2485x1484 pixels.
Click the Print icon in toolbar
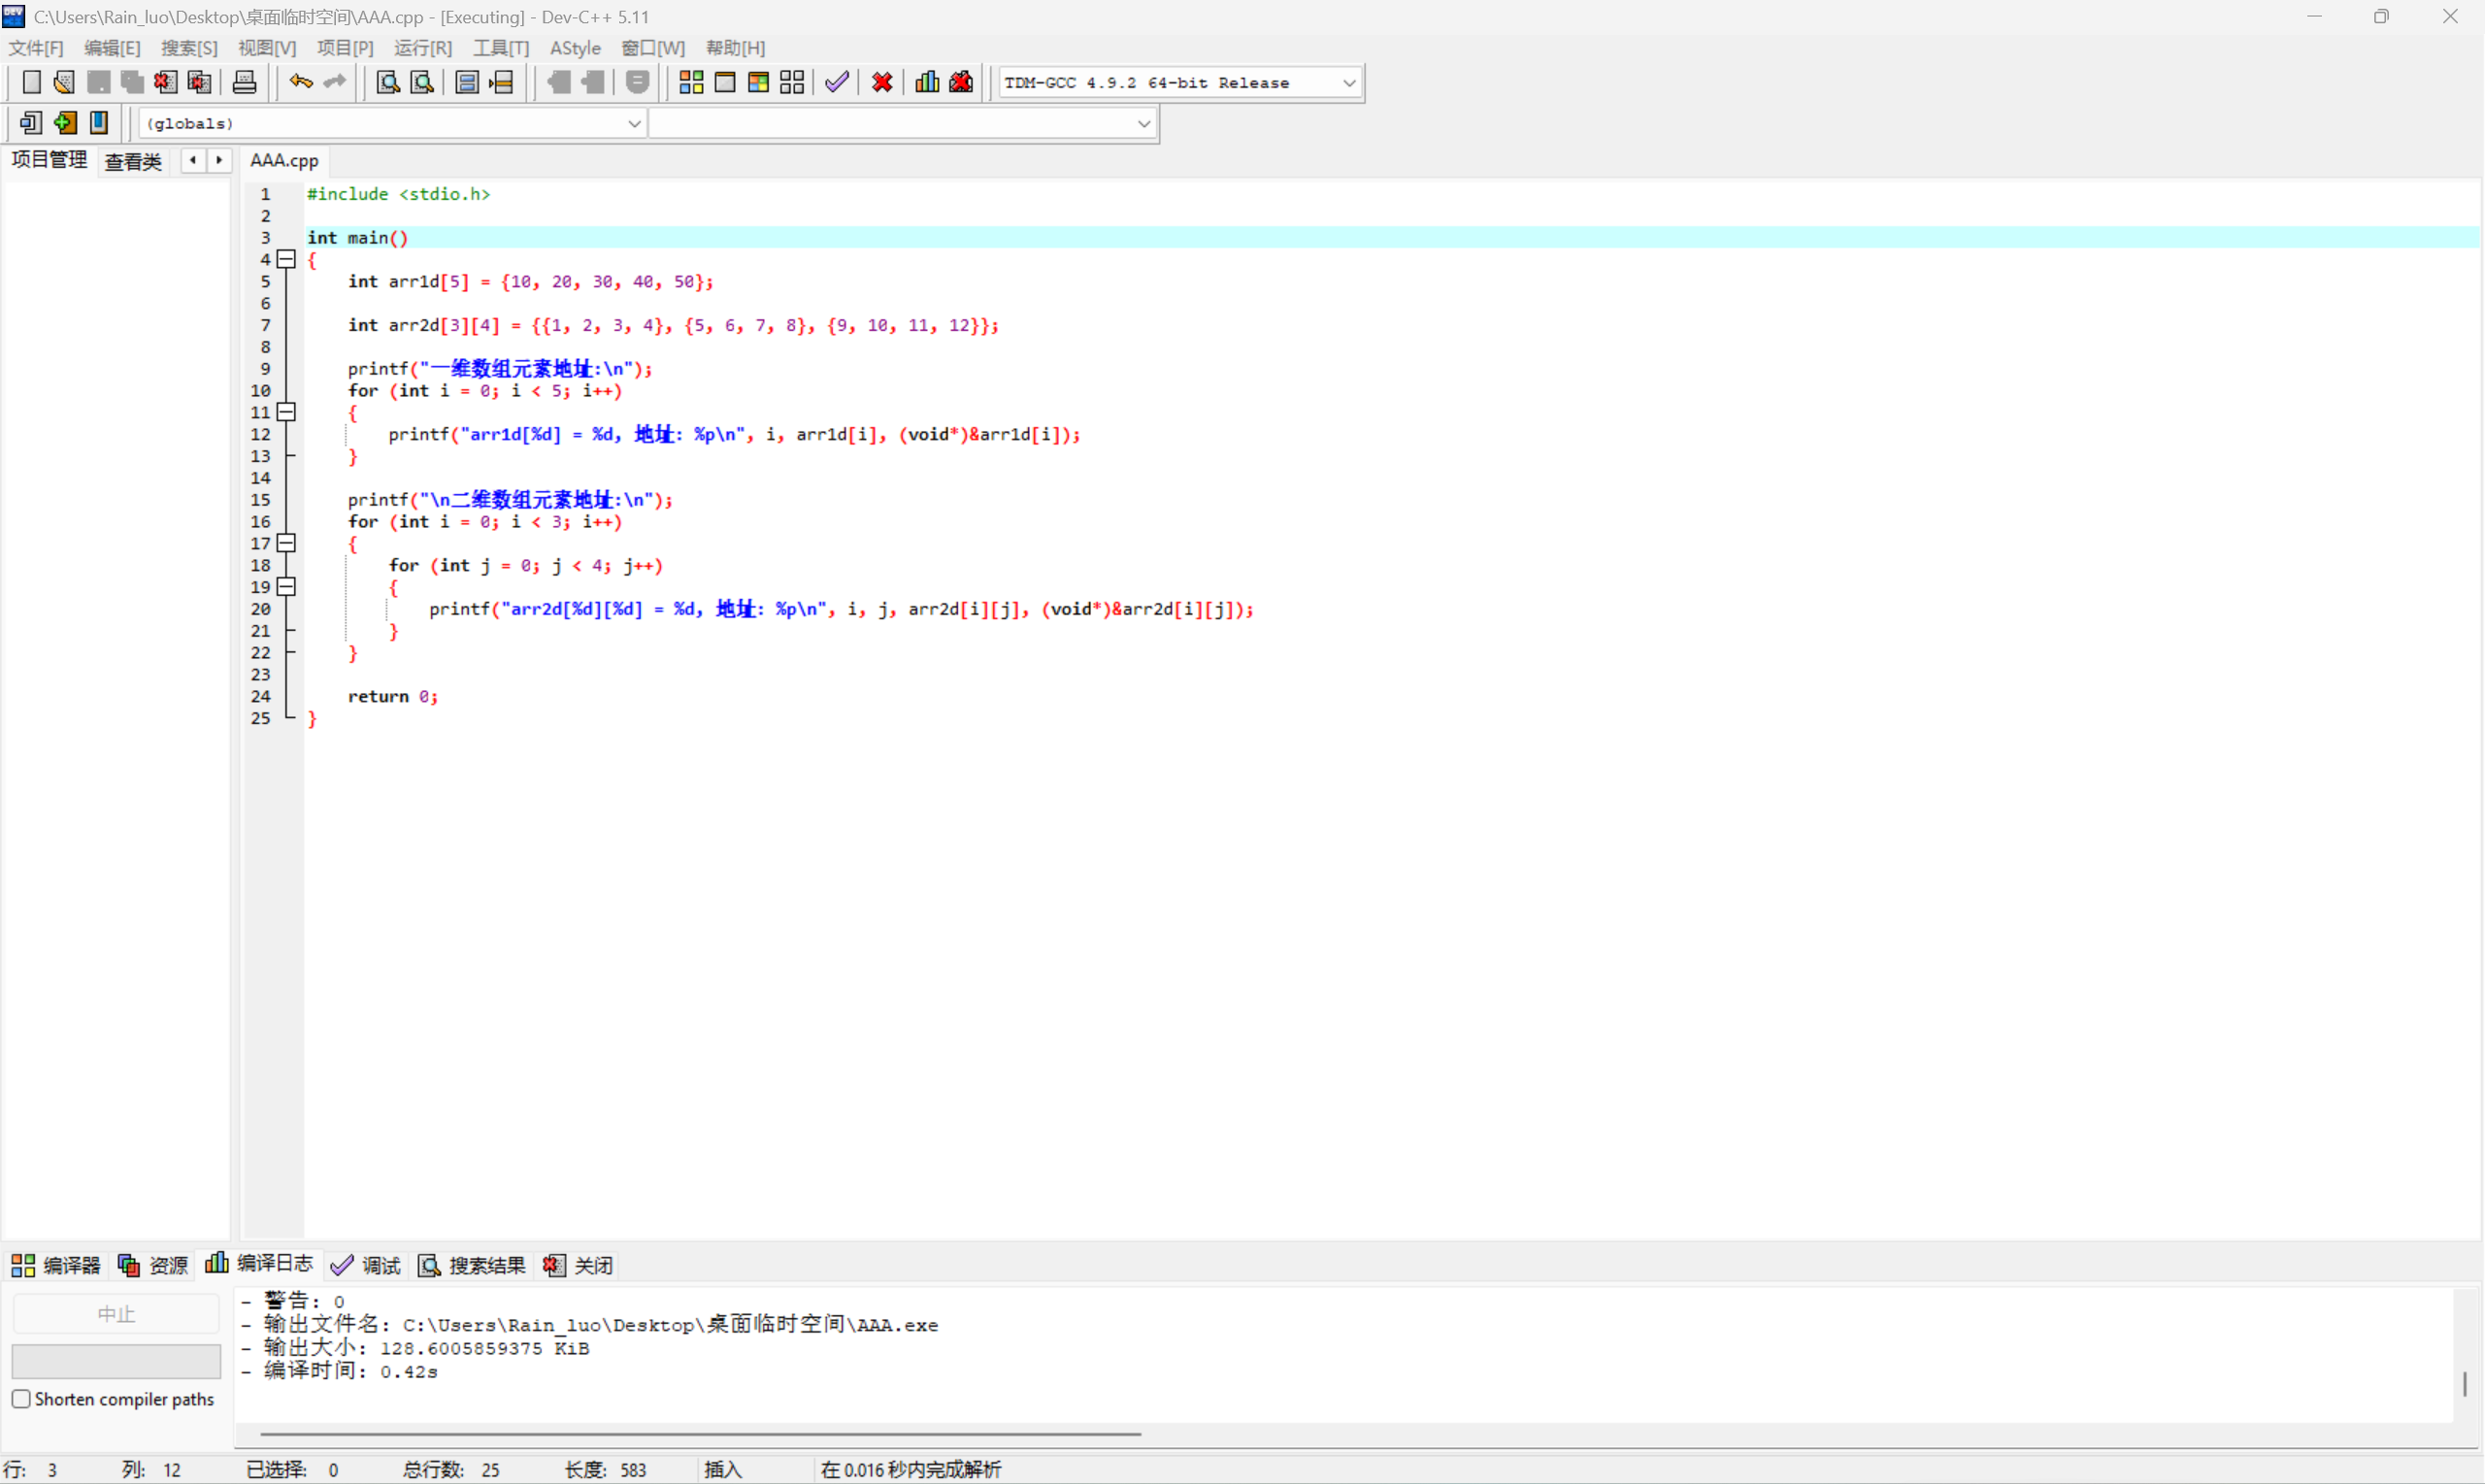(244, 82)
